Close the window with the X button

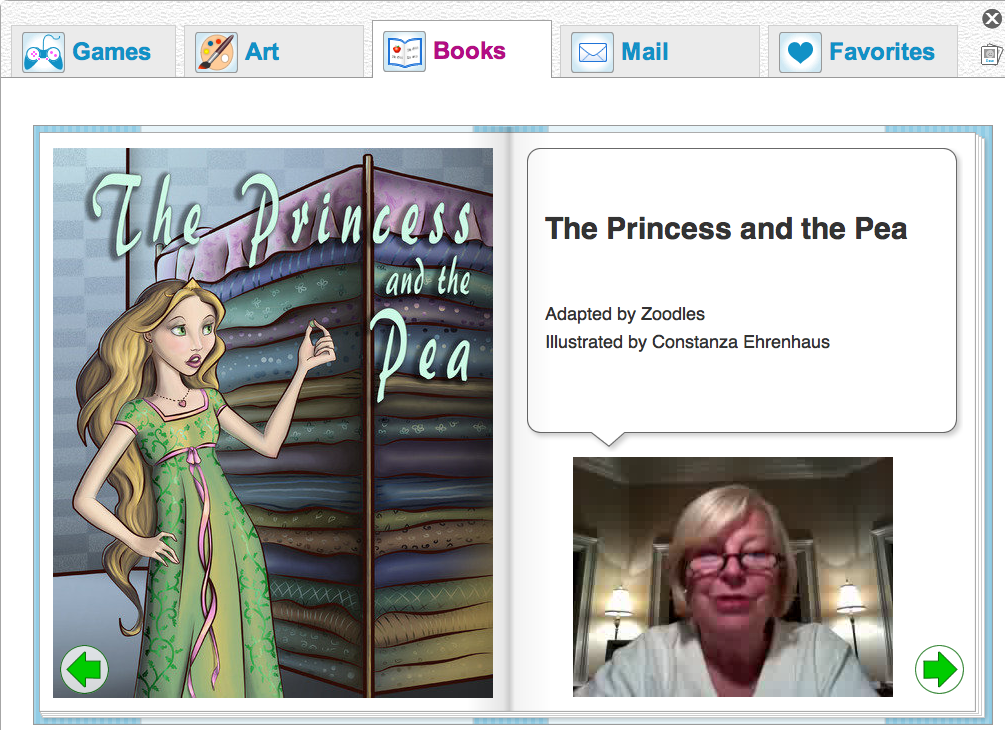click(x=992, y=19)
